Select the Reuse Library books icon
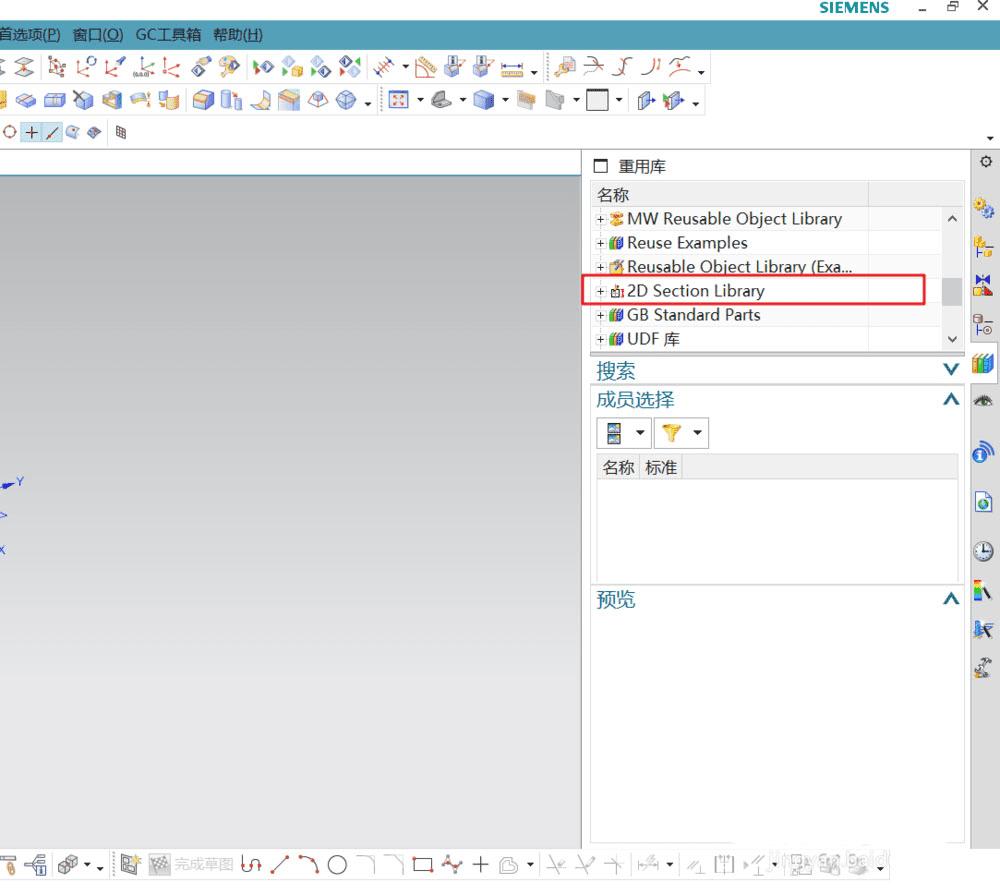This screenshot has height=895, width=1000. click(983, 364)
